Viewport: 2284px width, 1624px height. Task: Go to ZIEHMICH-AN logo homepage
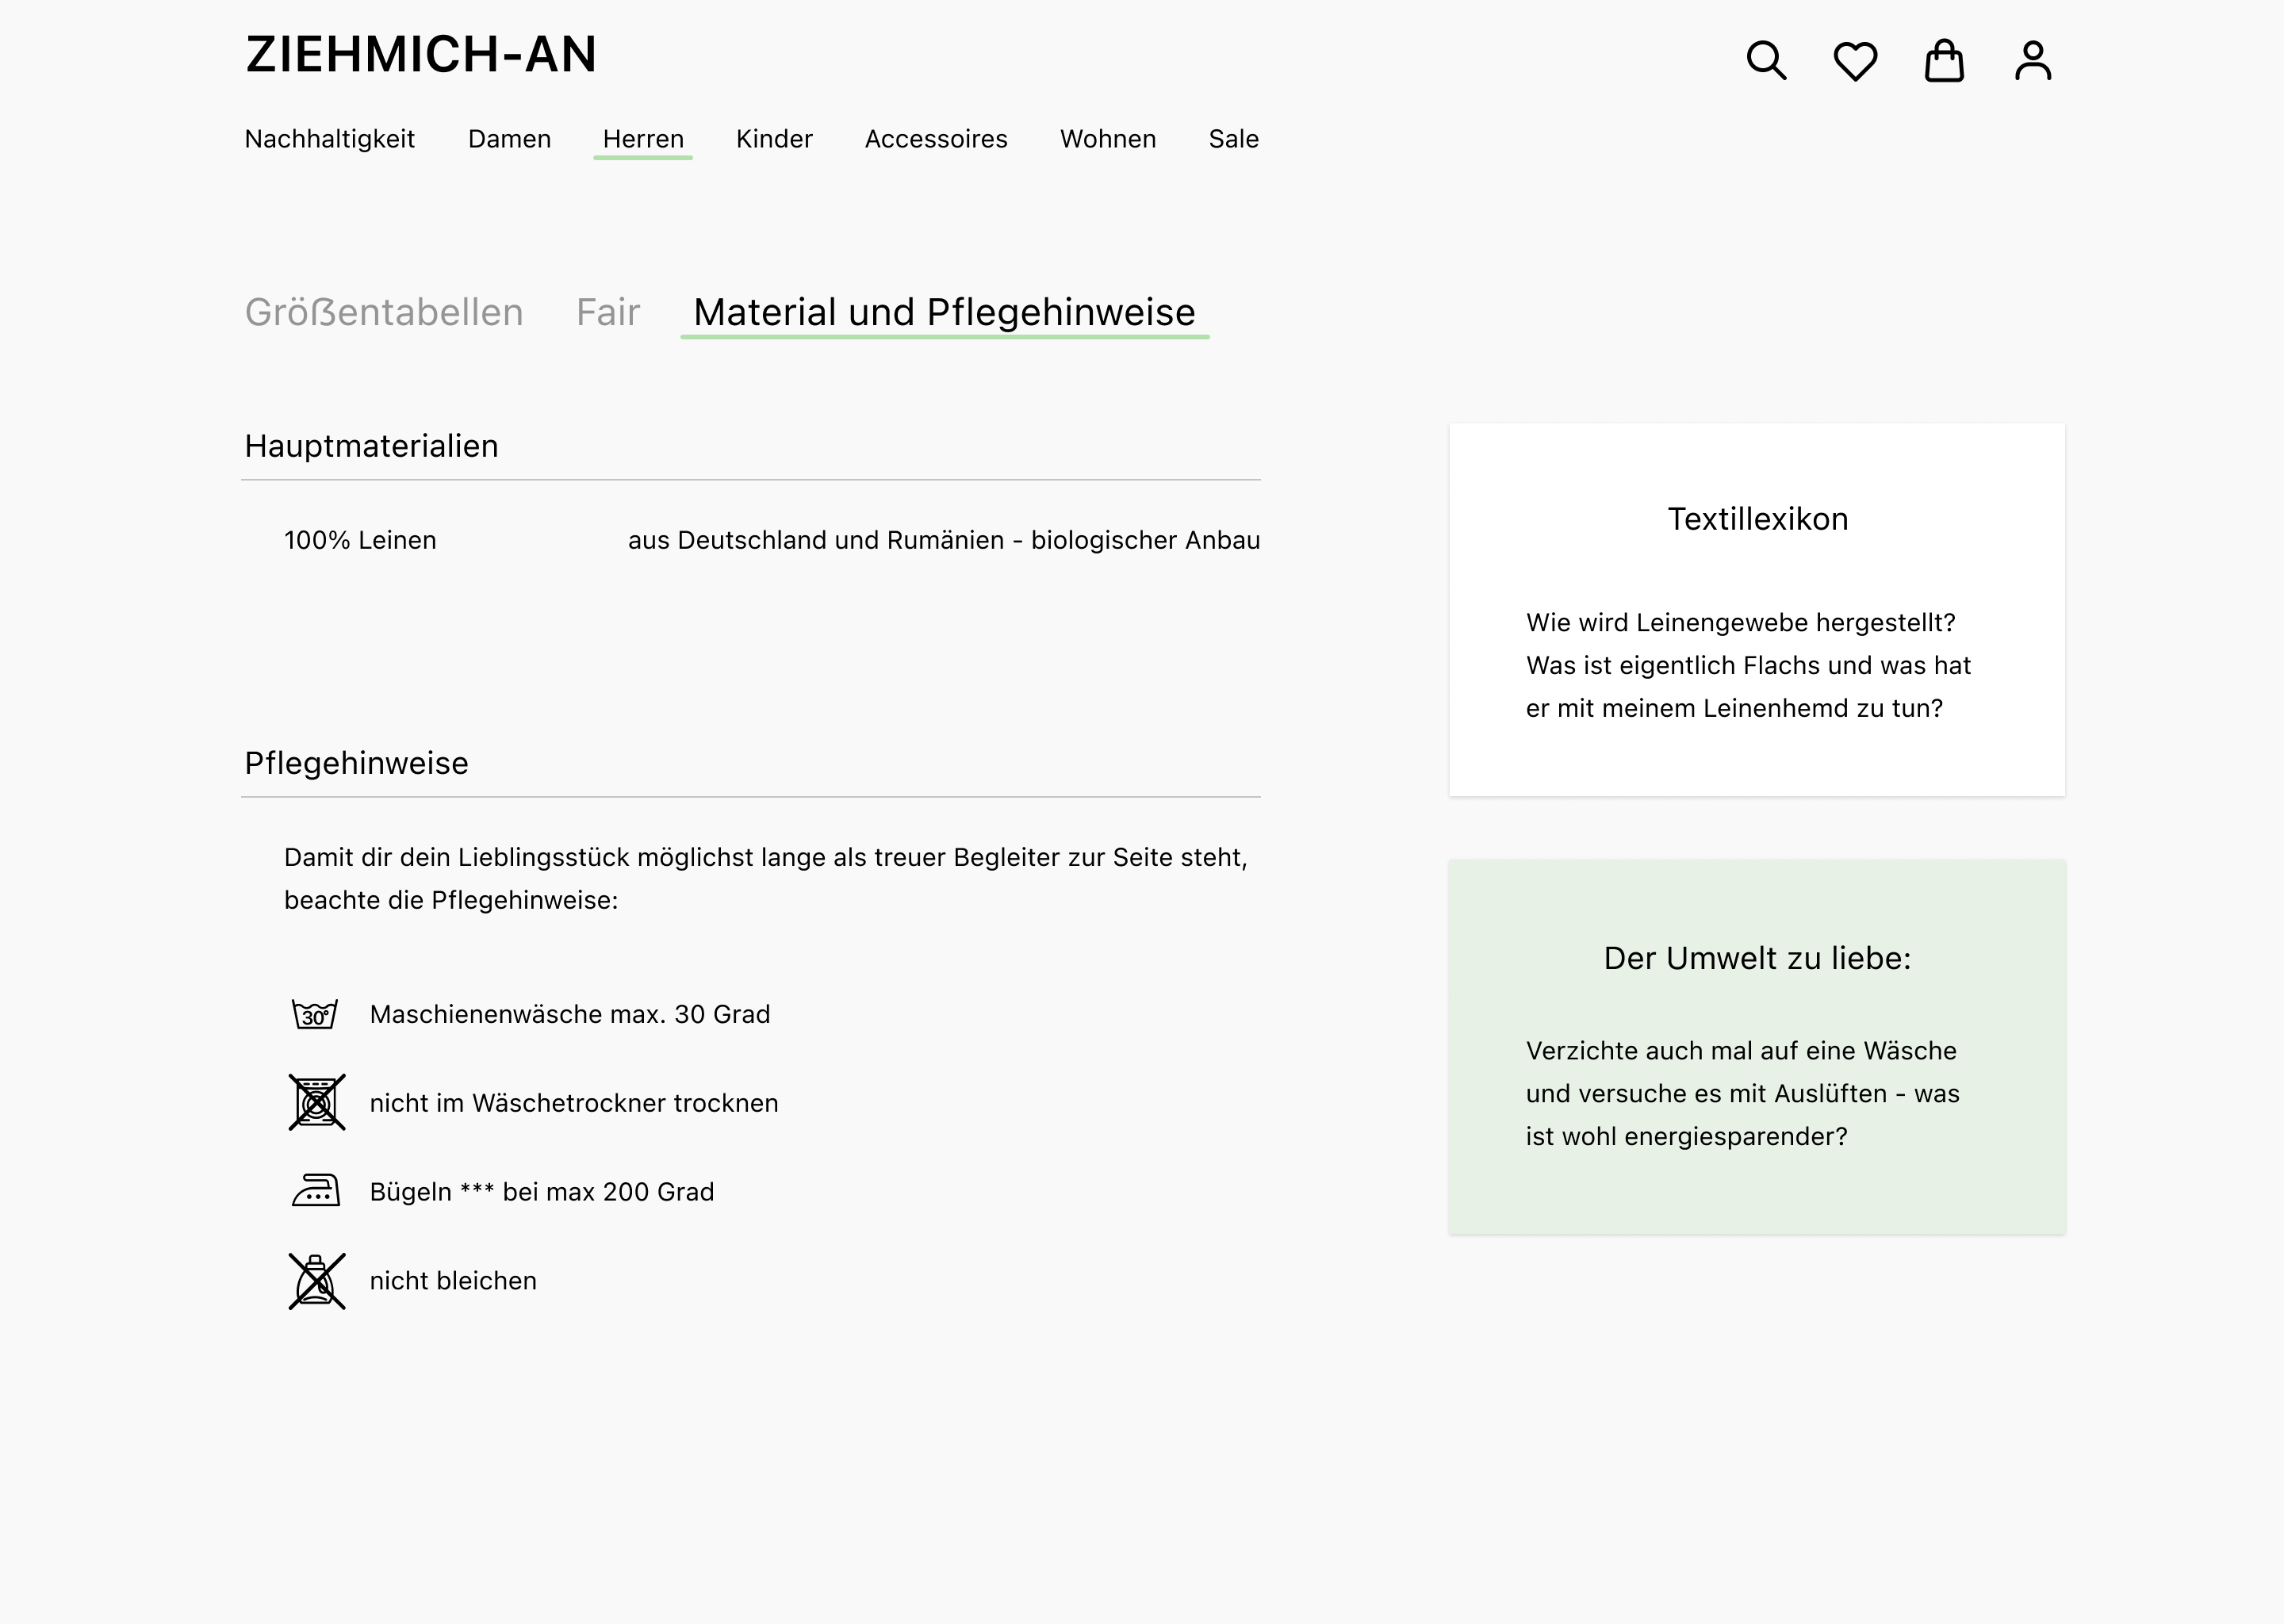421,54
